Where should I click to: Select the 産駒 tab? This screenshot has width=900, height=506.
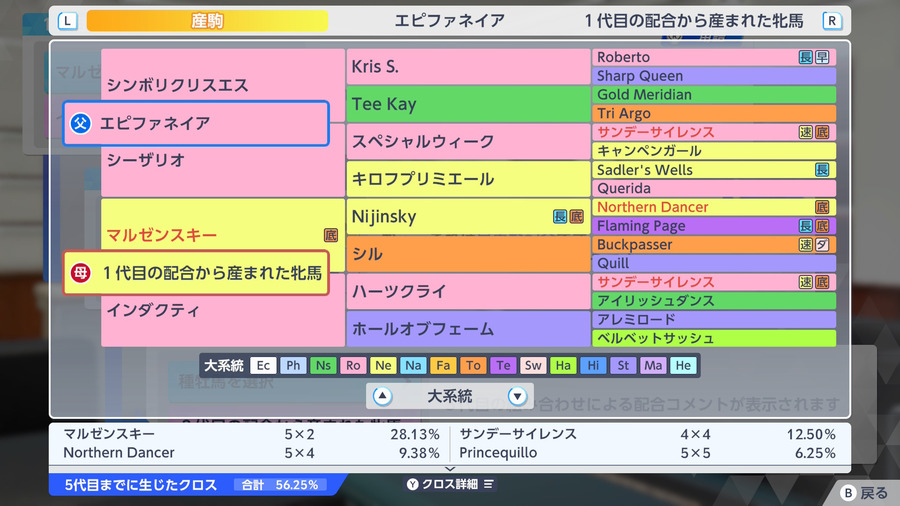[x=207, y=21]
